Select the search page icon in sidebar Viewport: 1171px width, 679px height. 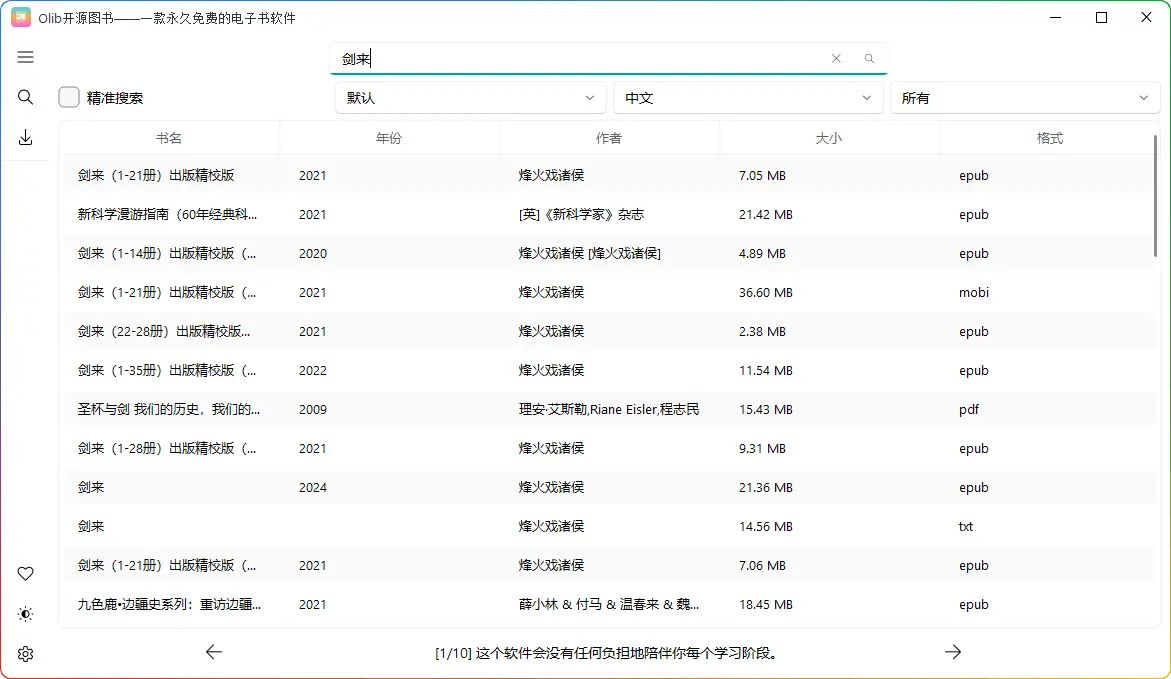coord(26,97)
